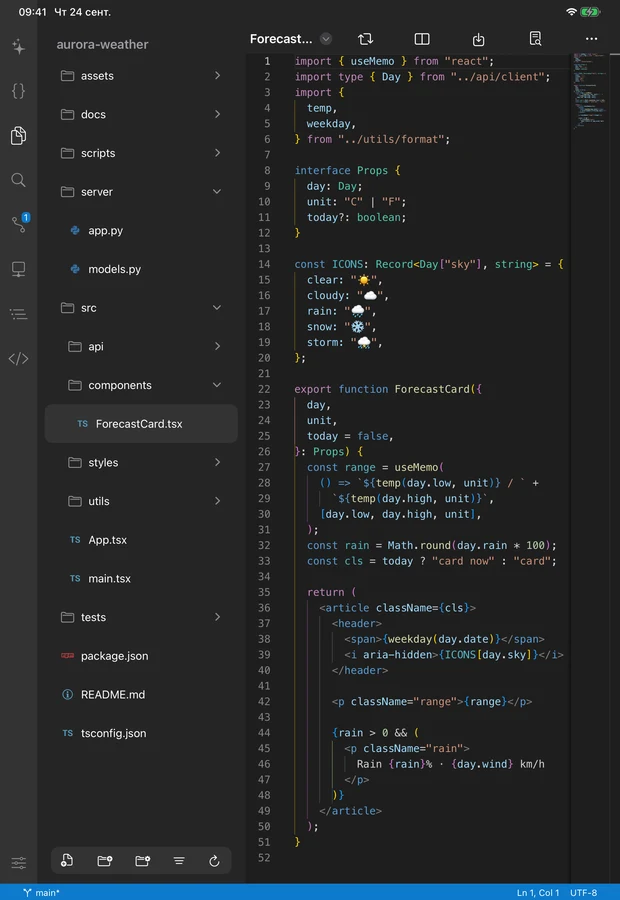Click line number 22 in gutter
This screenshot has width=620, height=900.
264,389
